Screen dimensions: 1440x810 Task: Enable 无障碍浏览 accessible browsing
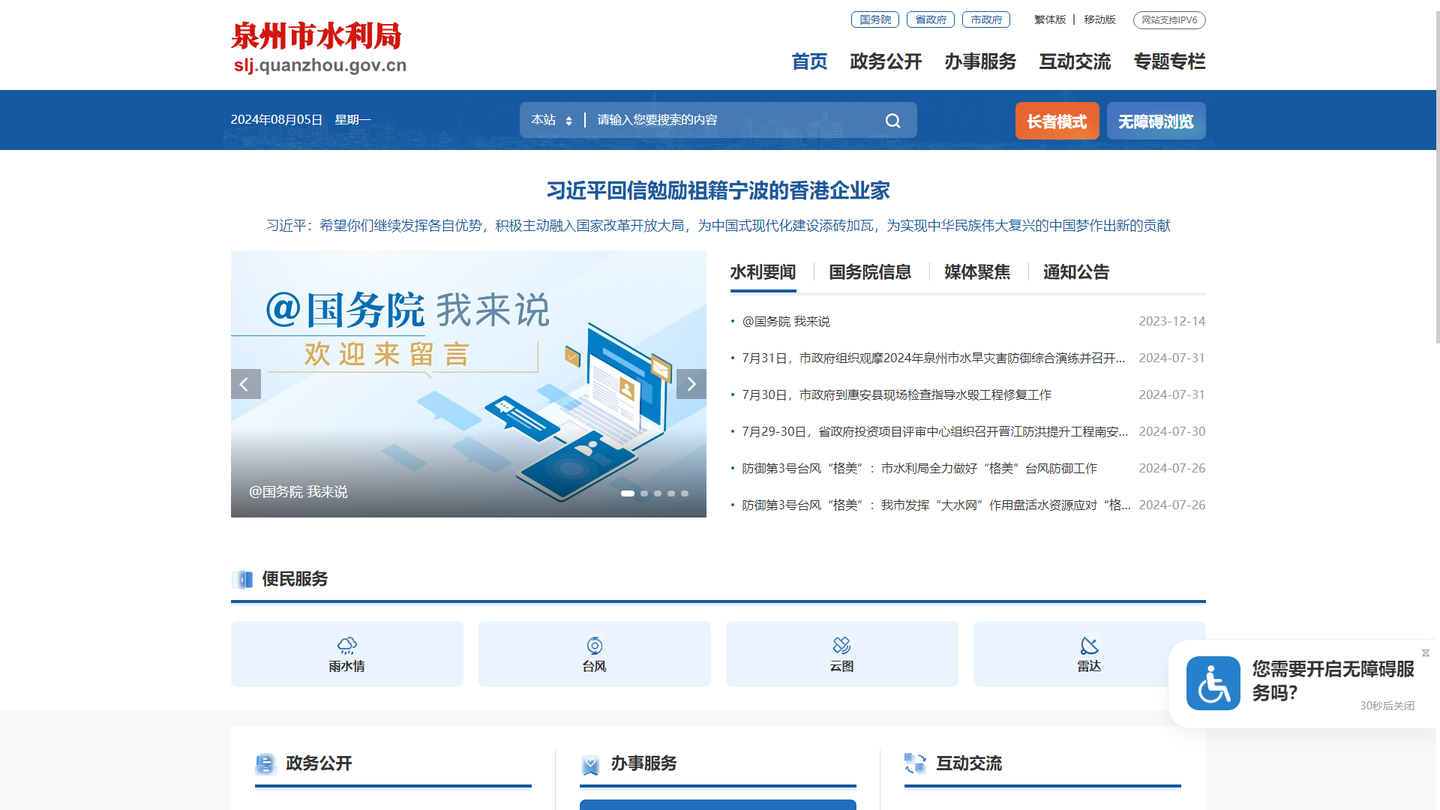pyautogui.click(x=1156, y=121)
